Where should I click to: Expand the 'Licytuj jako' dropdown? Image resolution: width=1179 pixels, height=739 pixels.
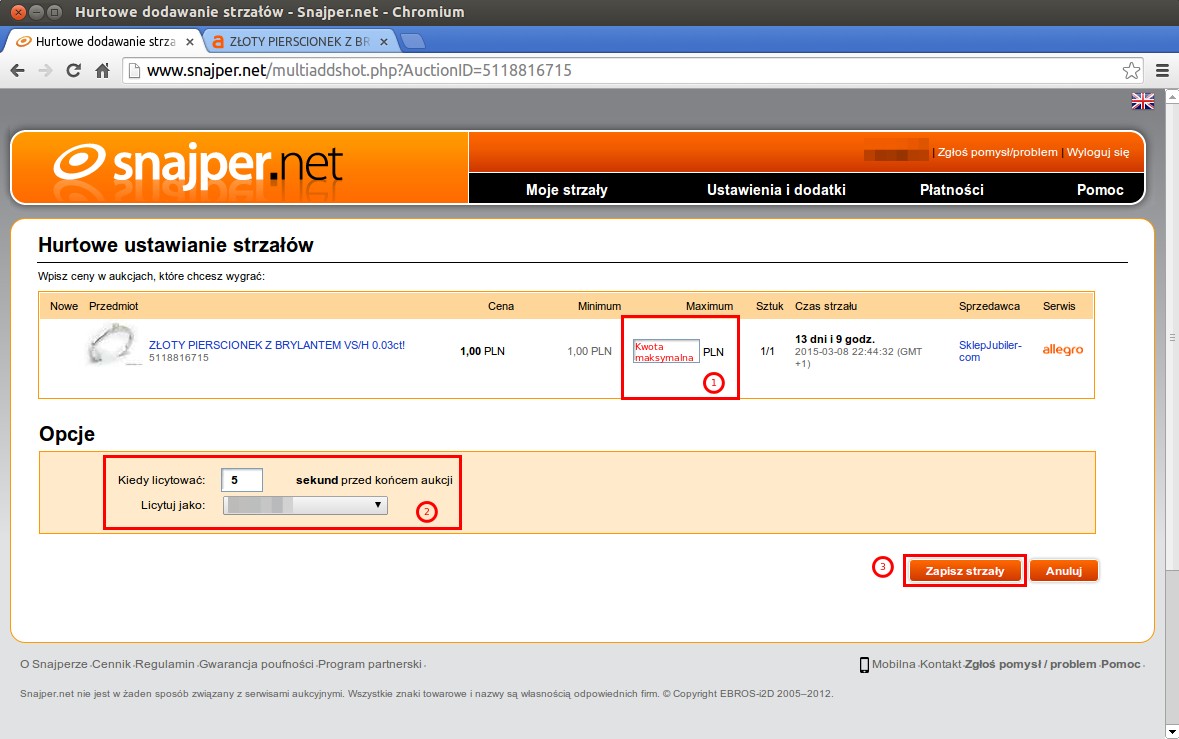coord(304,506)
